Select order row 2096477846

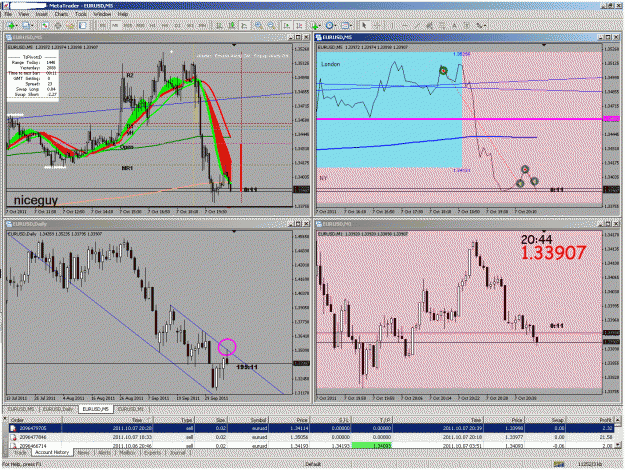[x=311, y=437]
